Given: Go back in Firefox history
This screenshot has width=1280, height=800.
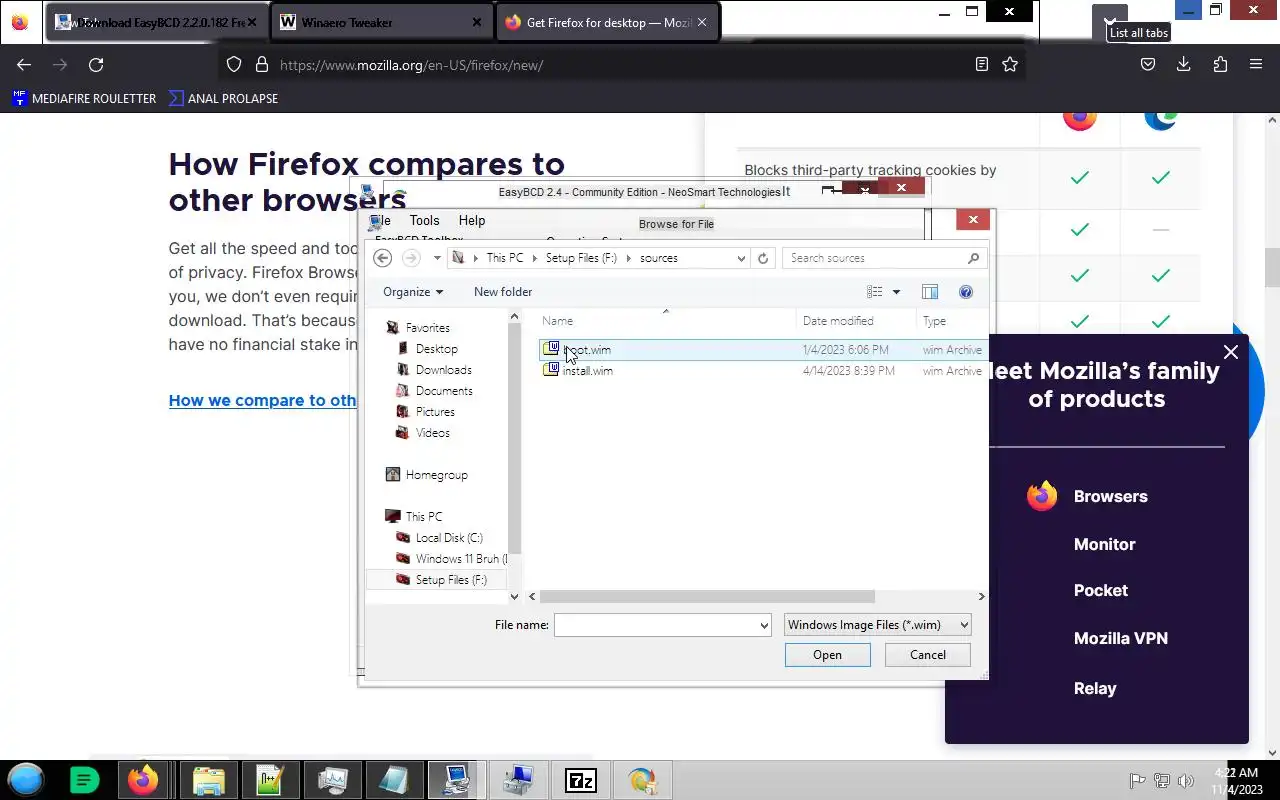Looking at the screenshot, I should pos(24,65).
